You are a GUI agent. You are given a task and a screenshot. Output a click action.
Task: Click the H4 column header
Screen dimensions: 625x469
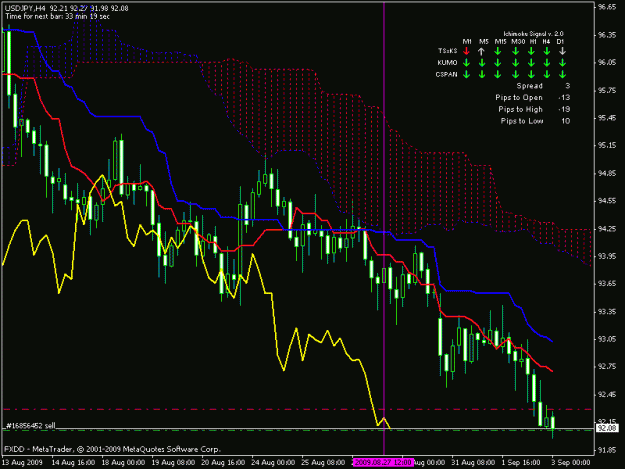tap(546, 41)
